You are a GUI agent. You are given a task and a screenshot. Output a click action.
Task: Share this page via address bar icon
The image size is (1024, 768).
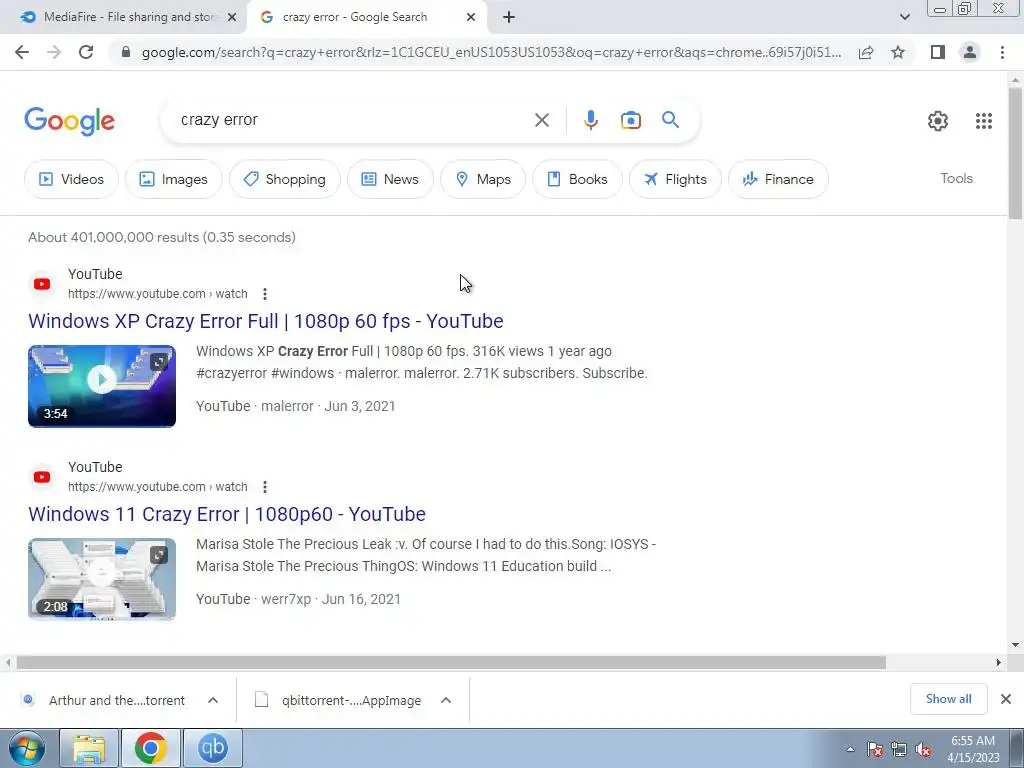coord(866,52)
